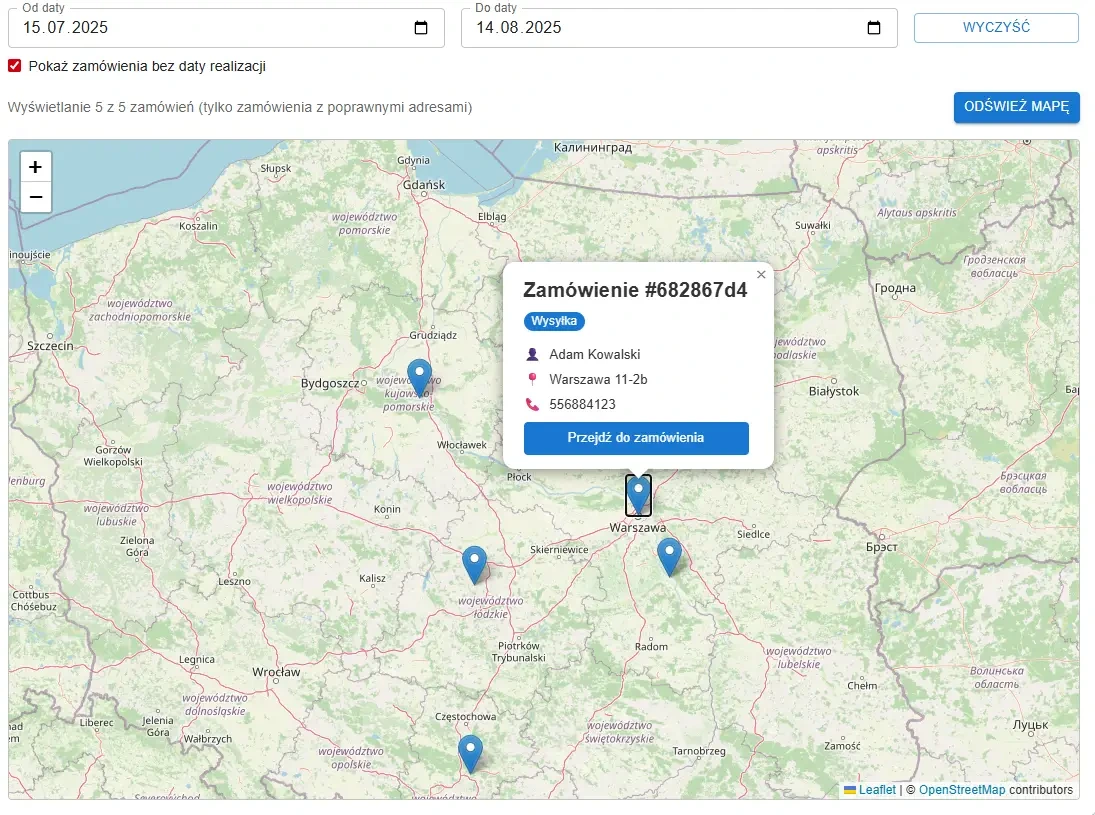Close the order popup

click(x=761, y=274)
